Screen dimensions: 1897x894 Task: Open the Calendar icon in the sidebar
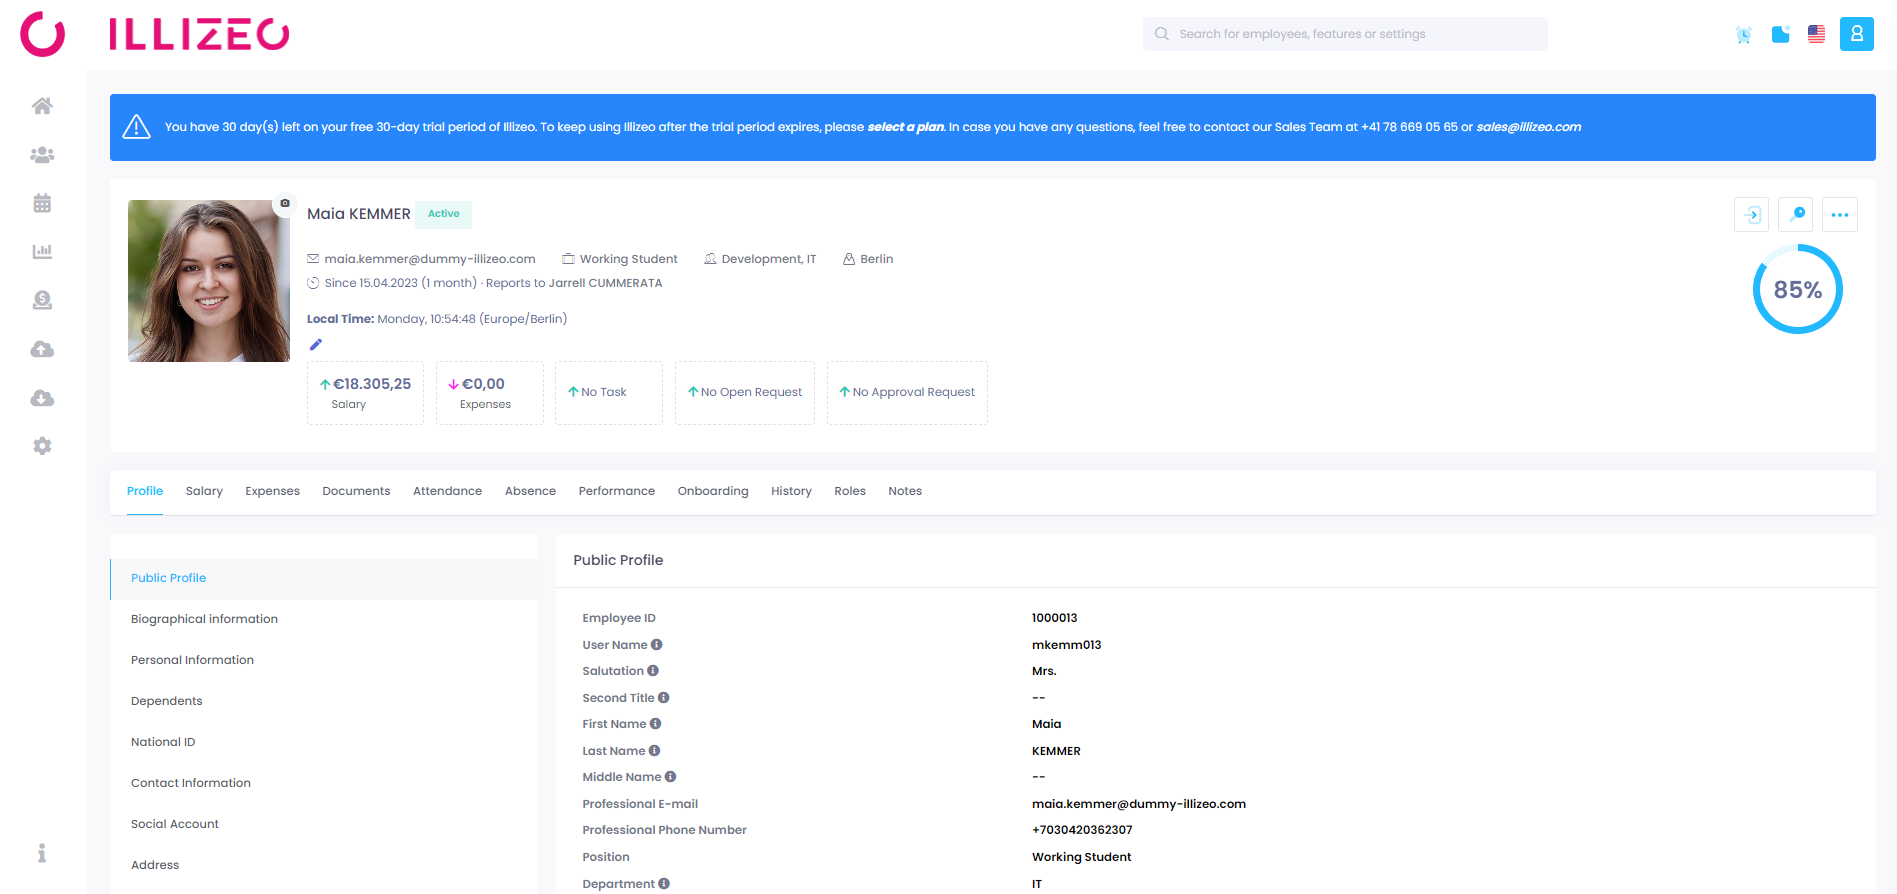[x=42, y=203]
